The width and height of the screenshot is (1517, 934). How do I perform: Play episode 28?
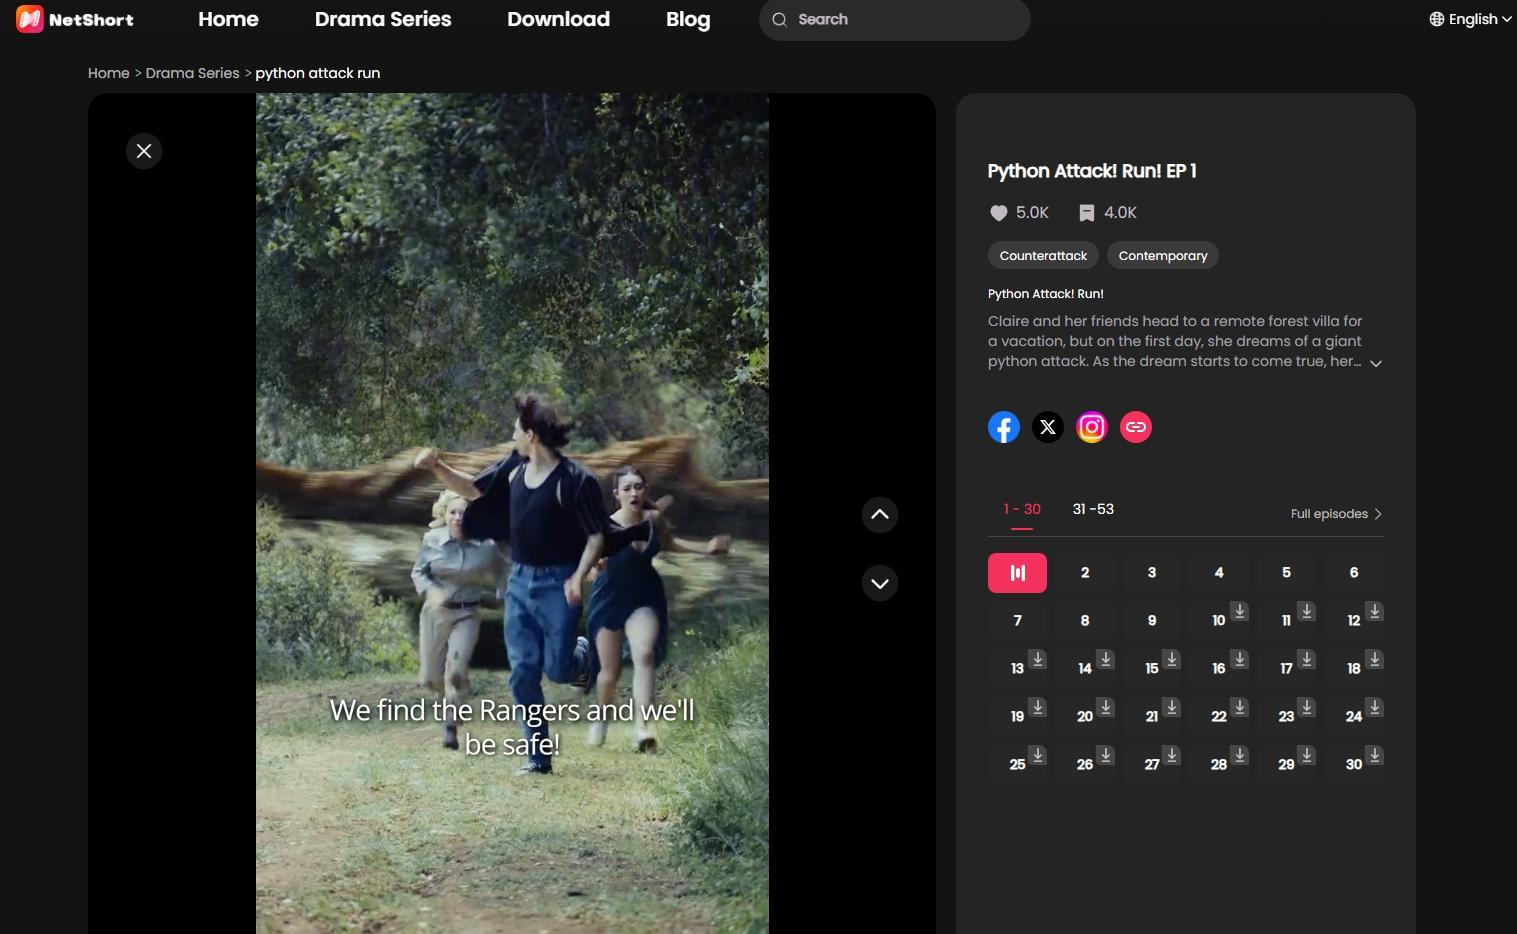[1219, 765]
